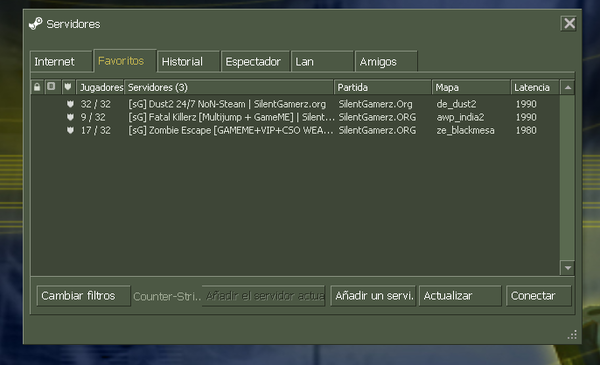The height and width of the screenshot is (365, 600).
Task: Refresh list with Actualizar button
Action: (460, 296)
